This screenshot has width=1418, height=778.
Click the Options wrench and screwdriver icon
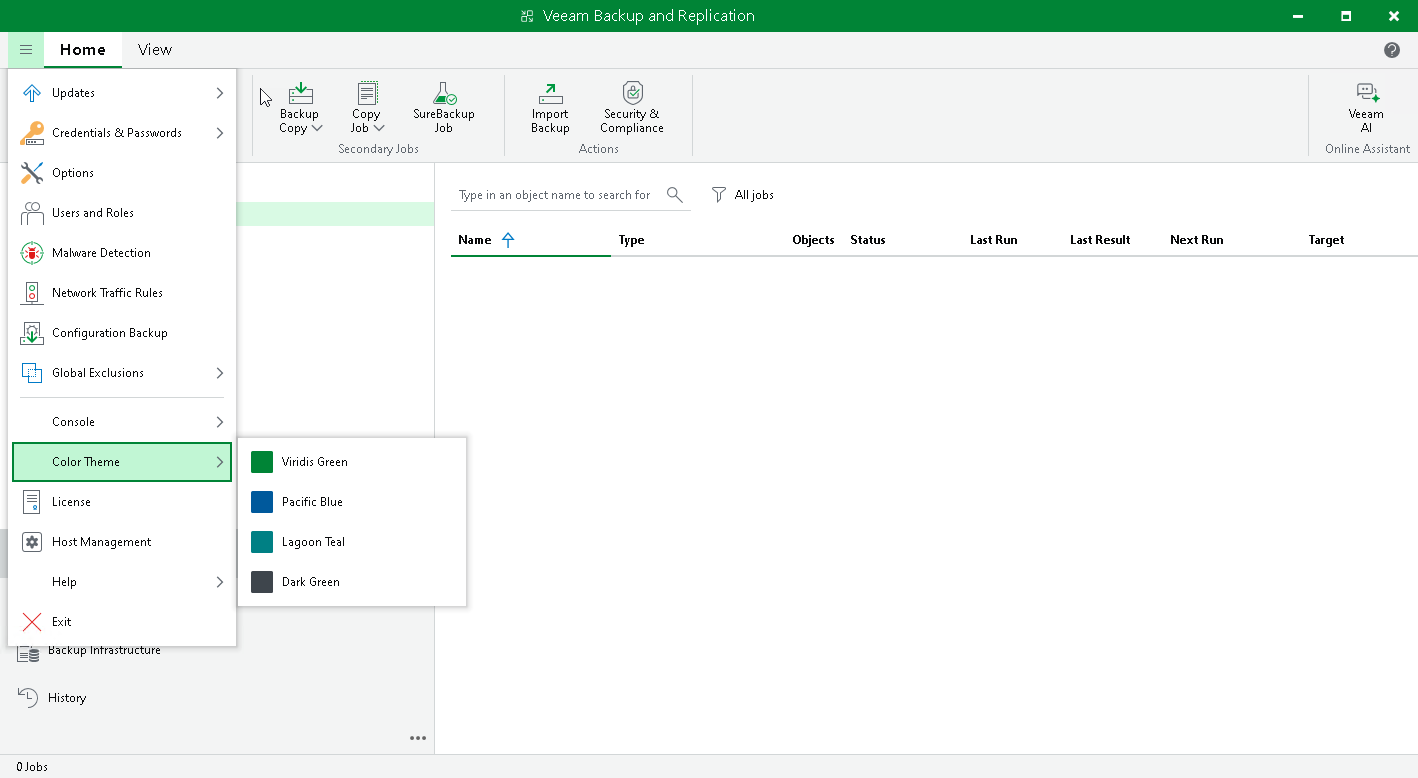point(32,173)
